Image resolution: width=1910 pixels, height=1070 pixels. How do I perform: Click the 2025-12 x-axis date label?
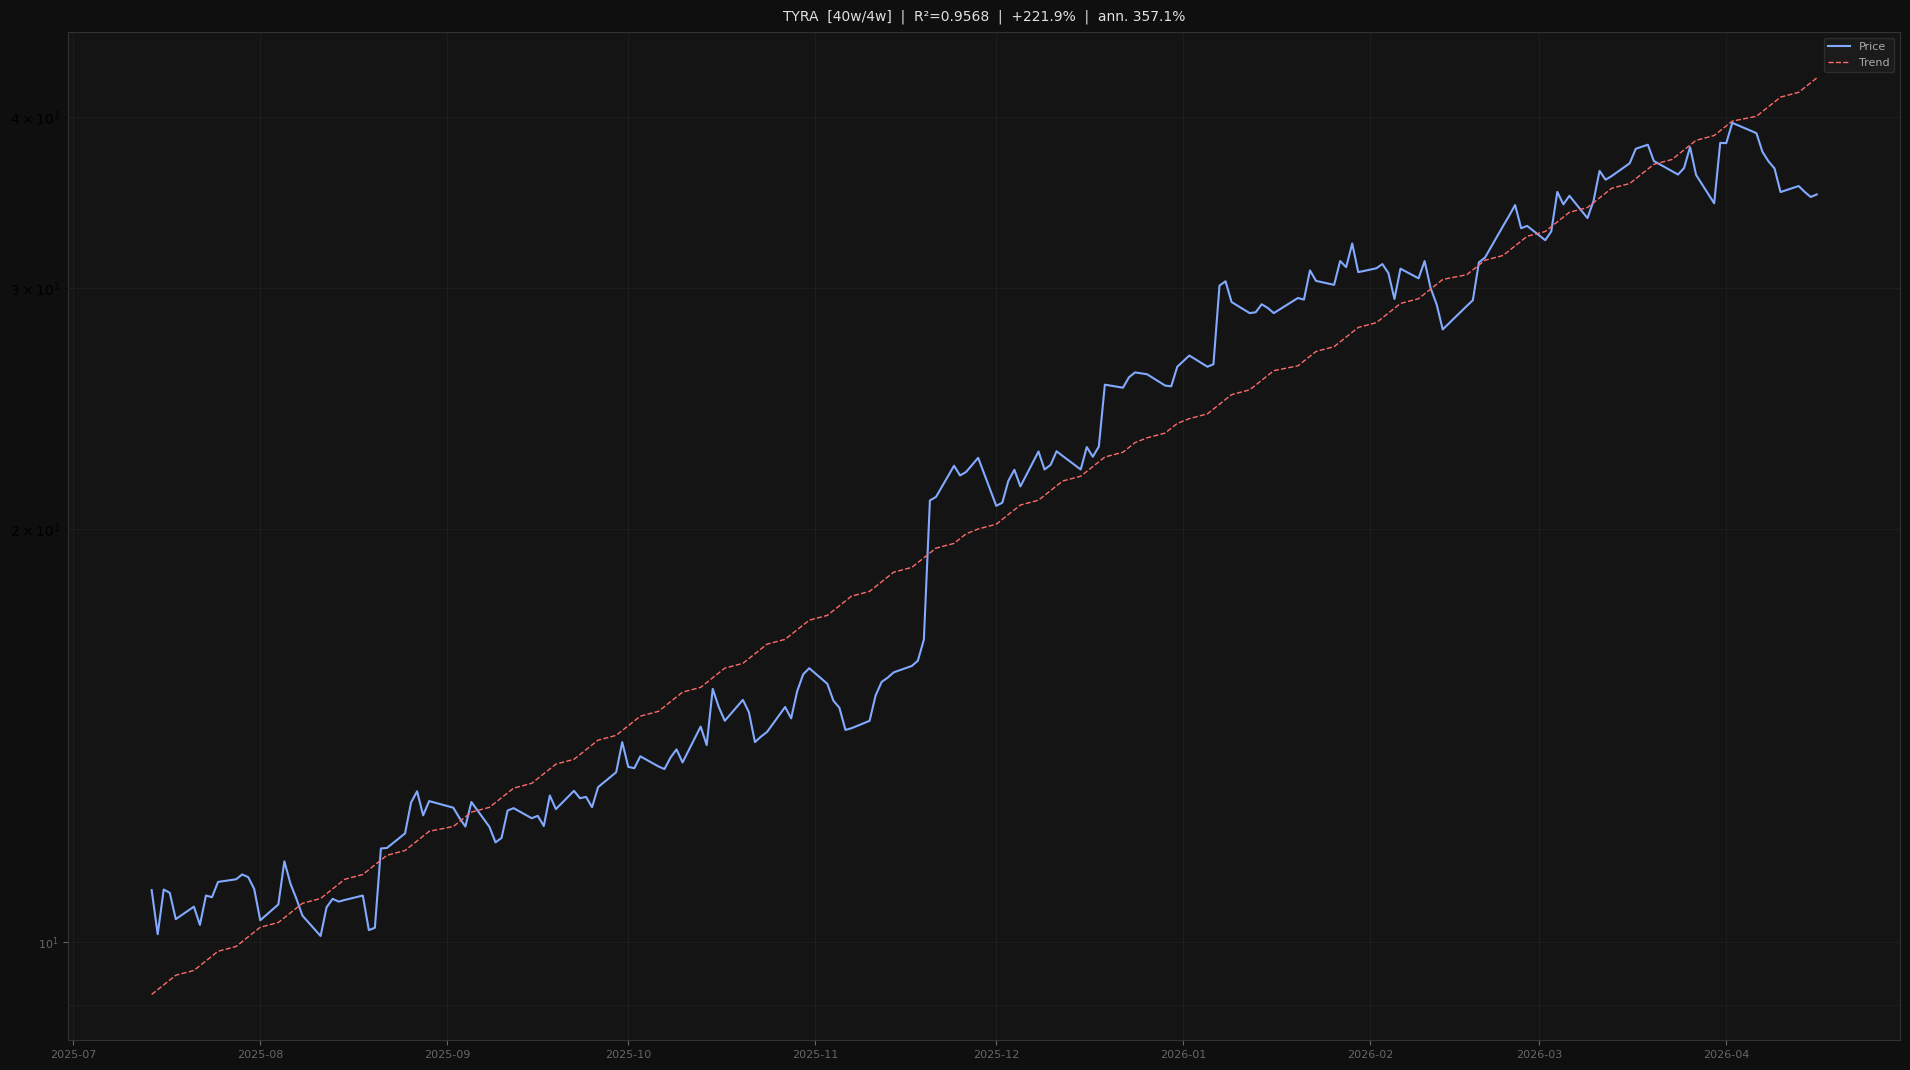tap(996, 1055)
